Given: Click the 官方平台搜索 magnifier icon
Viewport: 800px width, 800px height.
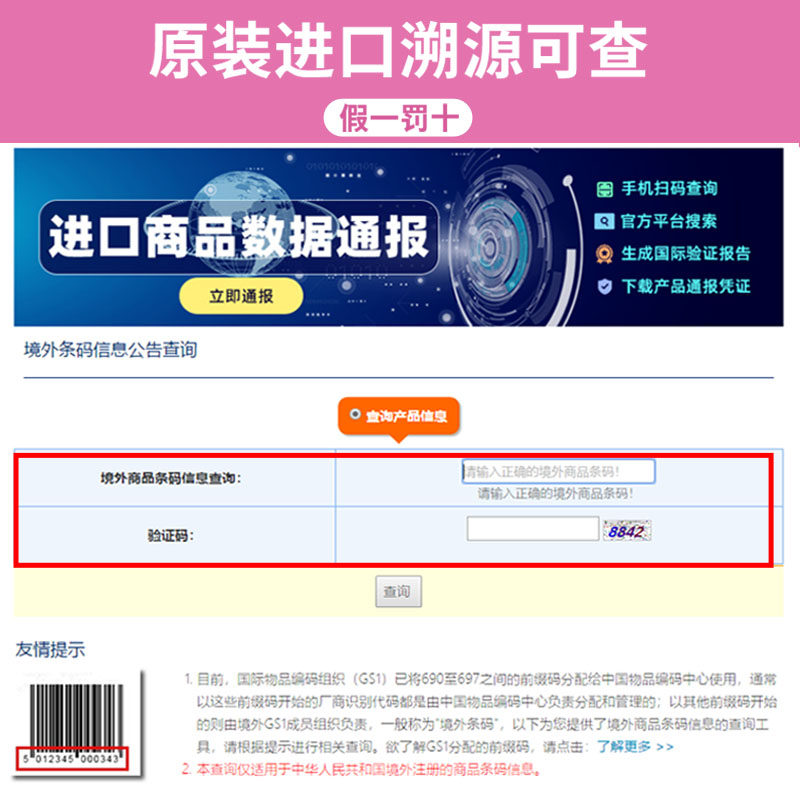Looking at the screenshot, I should 604,221.
